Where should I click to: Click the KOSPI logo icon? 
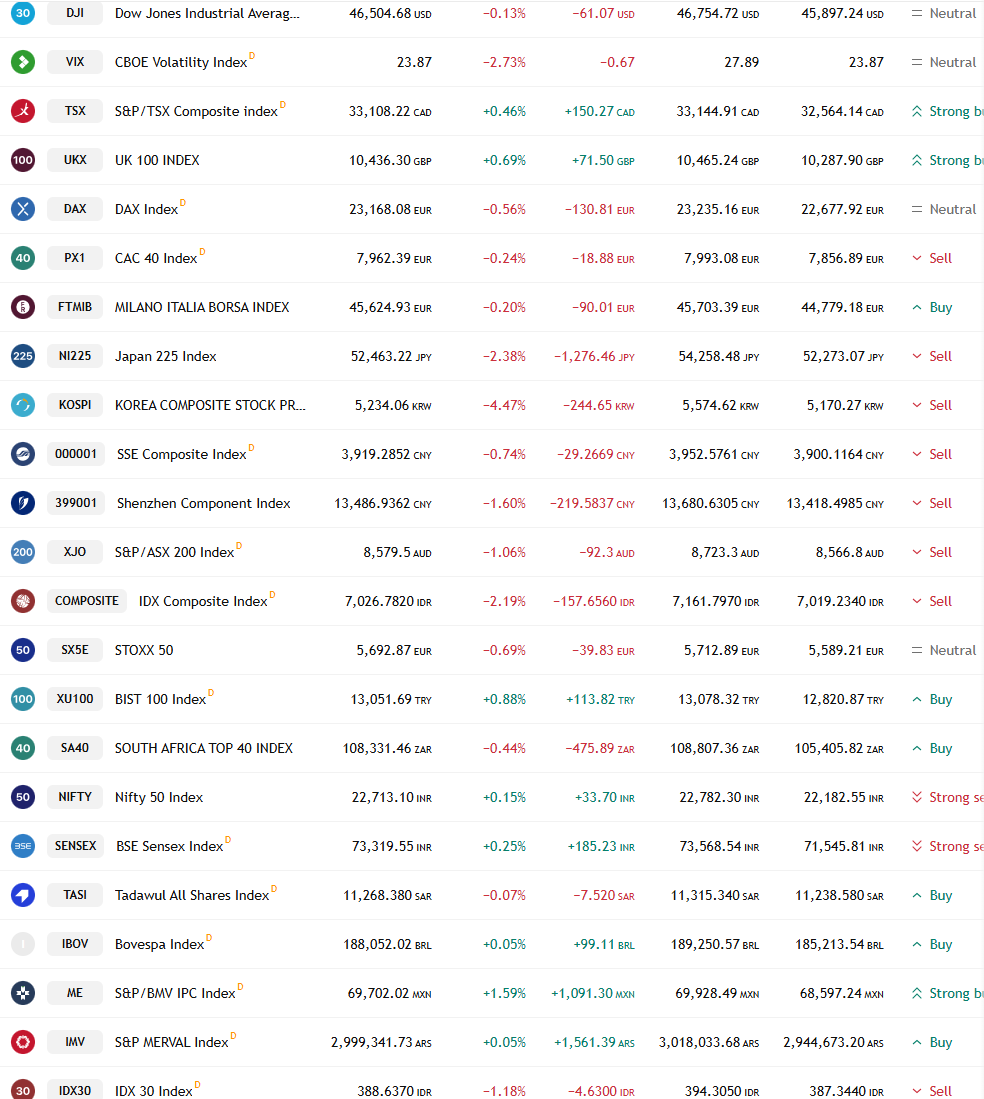[x=22, y=405]
